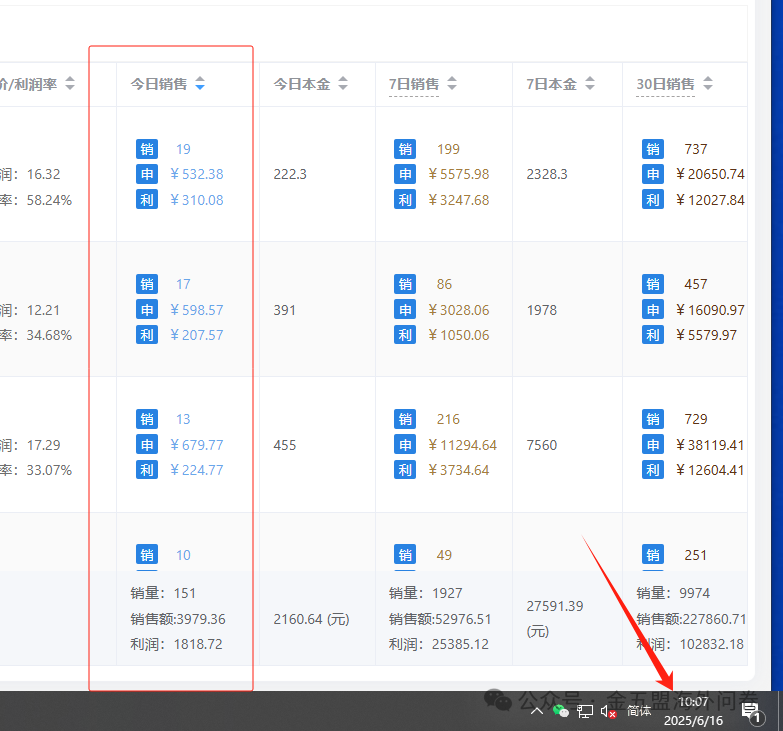Open WeChat tray icon
Screen dimensions: 783x731
561,711
